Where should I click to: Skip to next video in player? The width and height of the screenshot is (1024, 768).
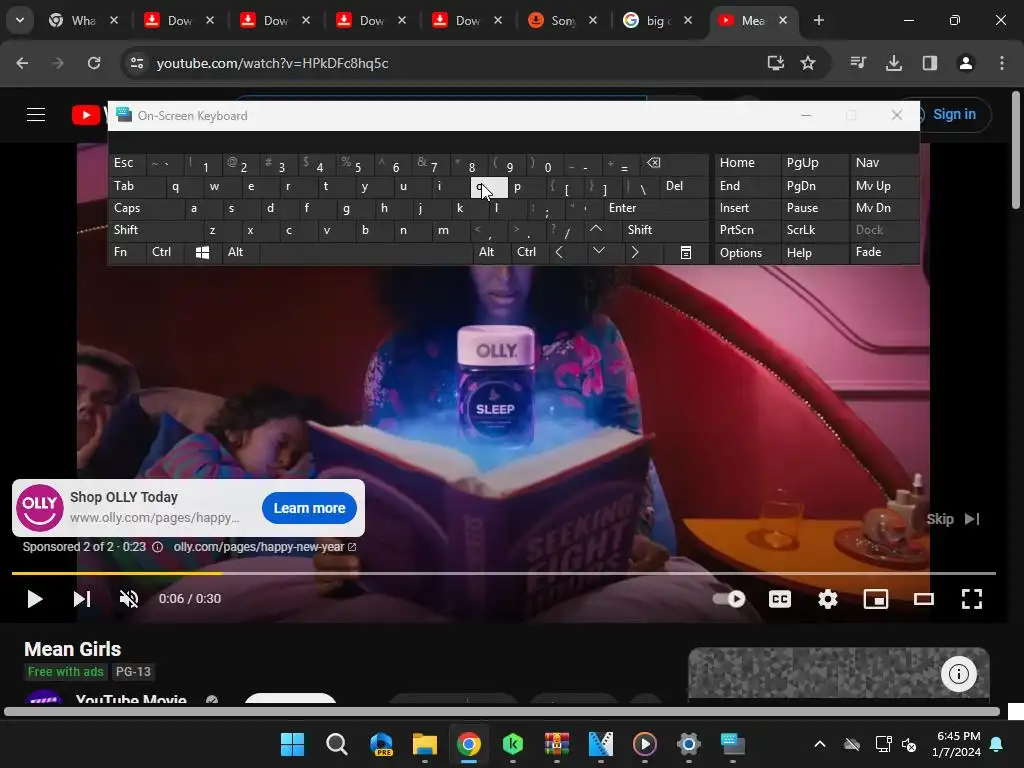tap(82, 599)
